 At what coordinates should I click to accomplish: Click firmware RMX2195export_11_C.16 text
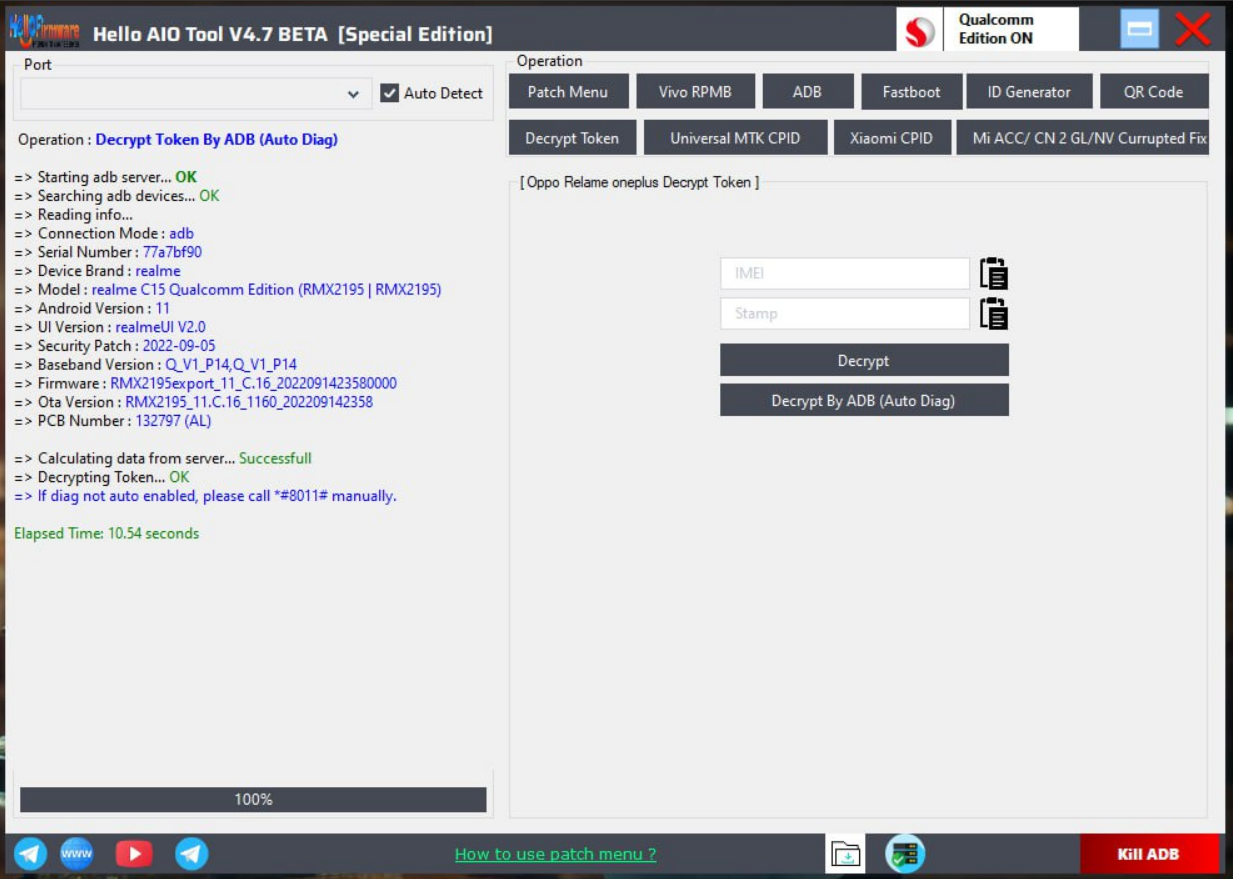(253, 383)
